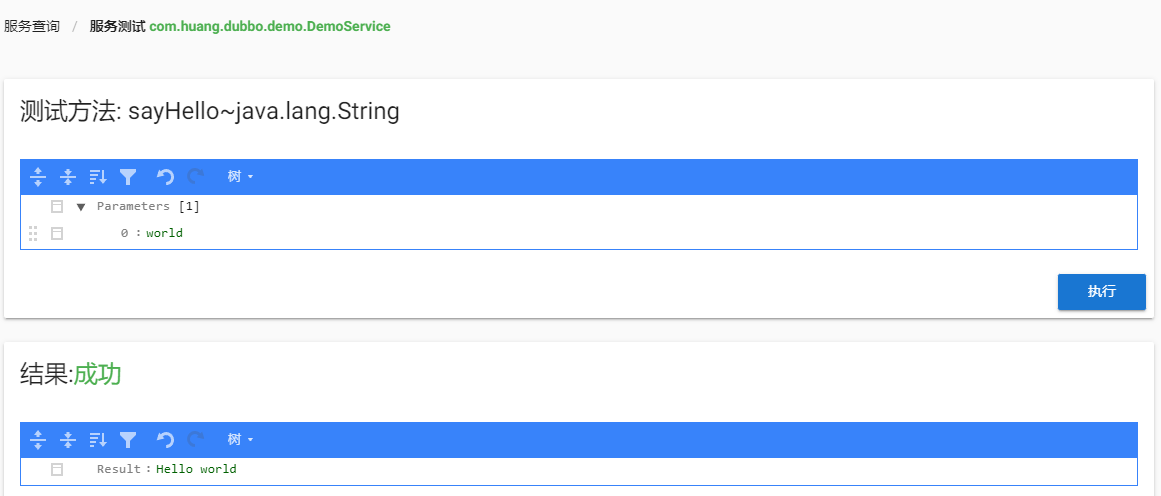The height and width of the screenshot is (496, 1161).
Task: Expand all fields in result editor
Action: (38, 440)
